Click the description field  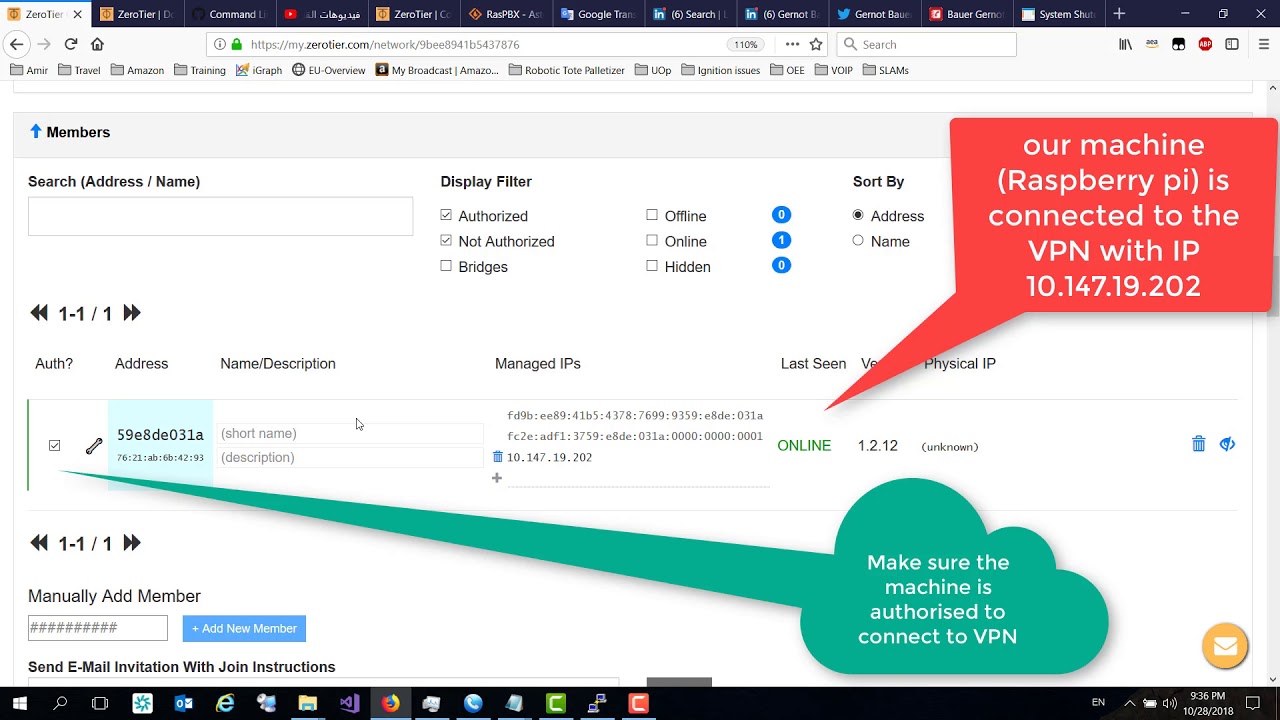(351, 457)
